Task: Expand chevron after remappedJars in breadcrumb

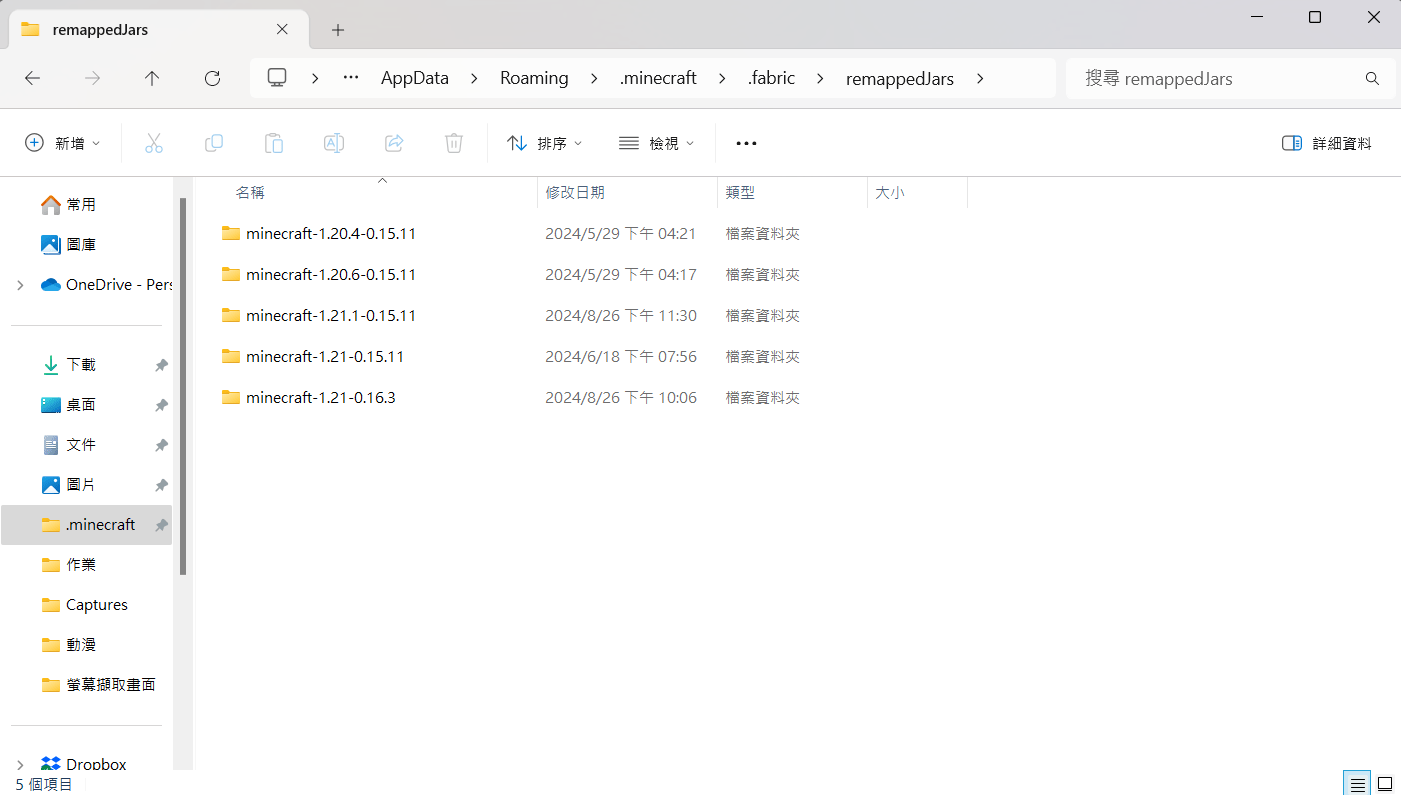Action: pos(980,78)
